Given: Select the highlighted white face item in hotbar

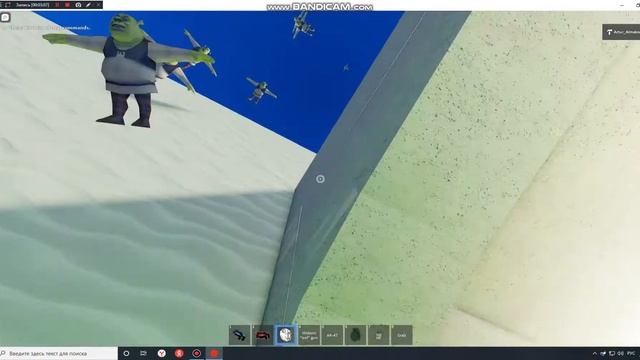Looking at the screenshot, I should (x=286, y=335).
